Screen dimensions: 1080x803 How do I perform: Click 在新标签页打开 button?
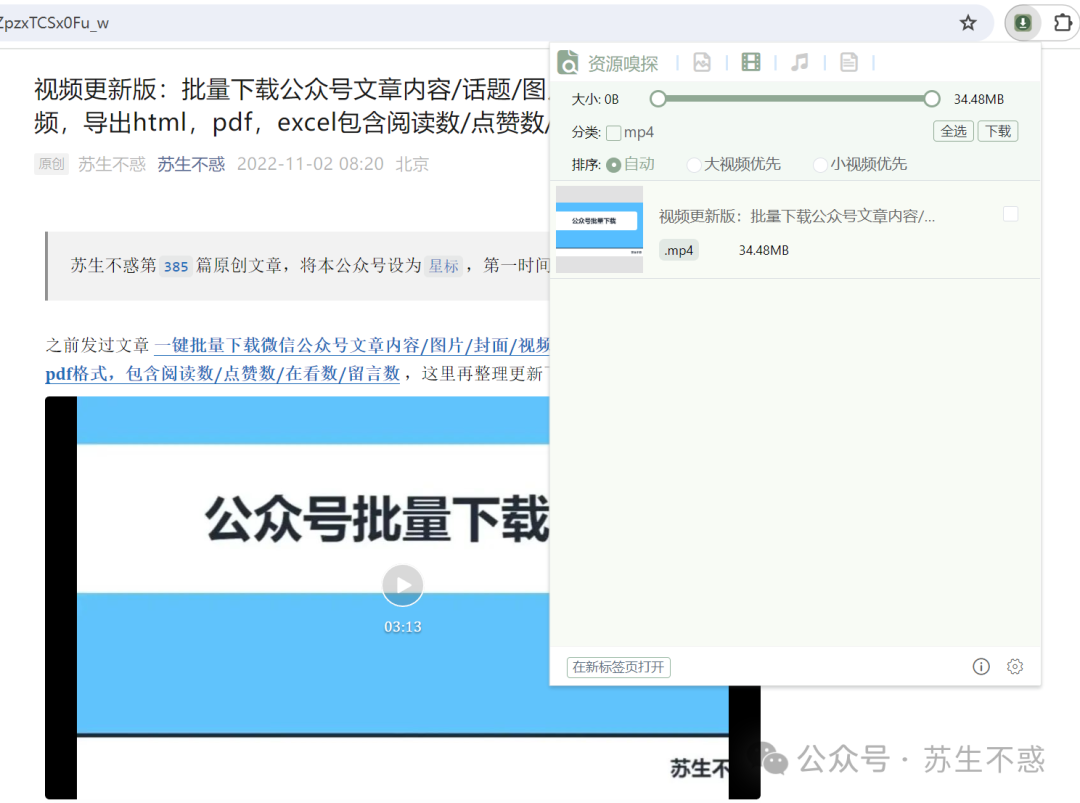(x=618, y=667)
